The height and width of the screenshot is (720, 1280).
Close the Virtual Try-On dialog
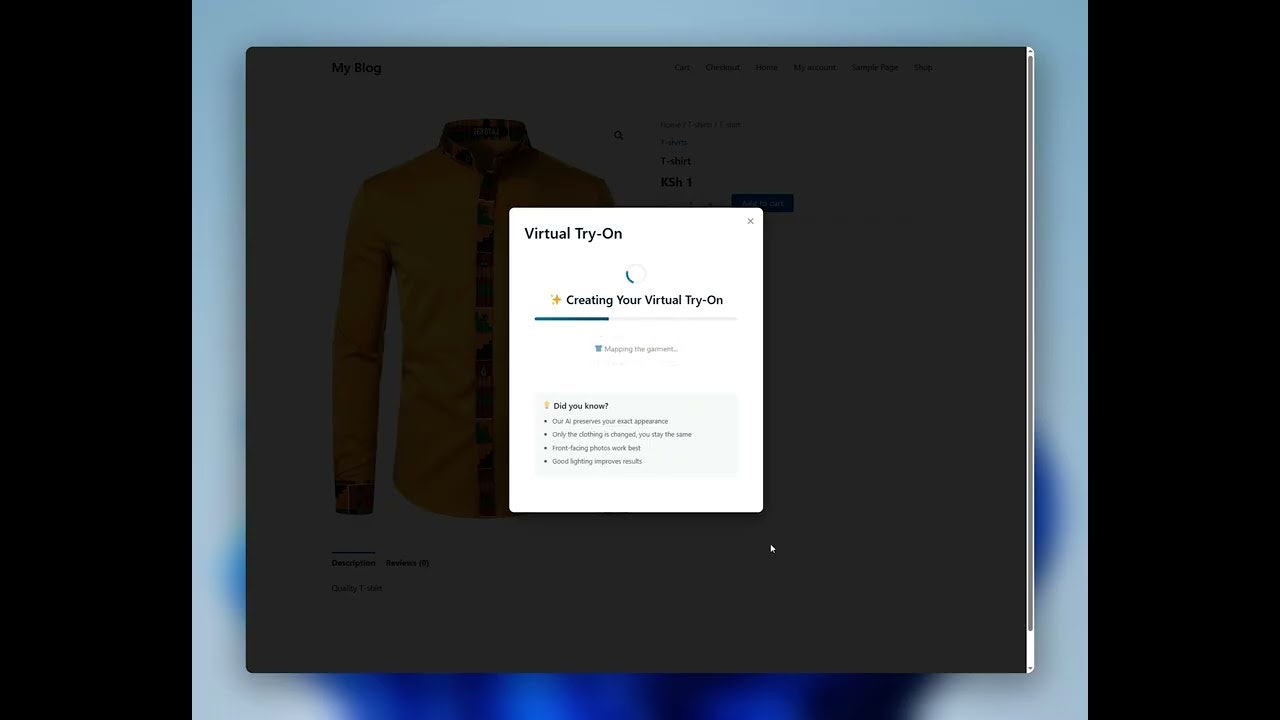pyautogui.click(x=750, y=220)
